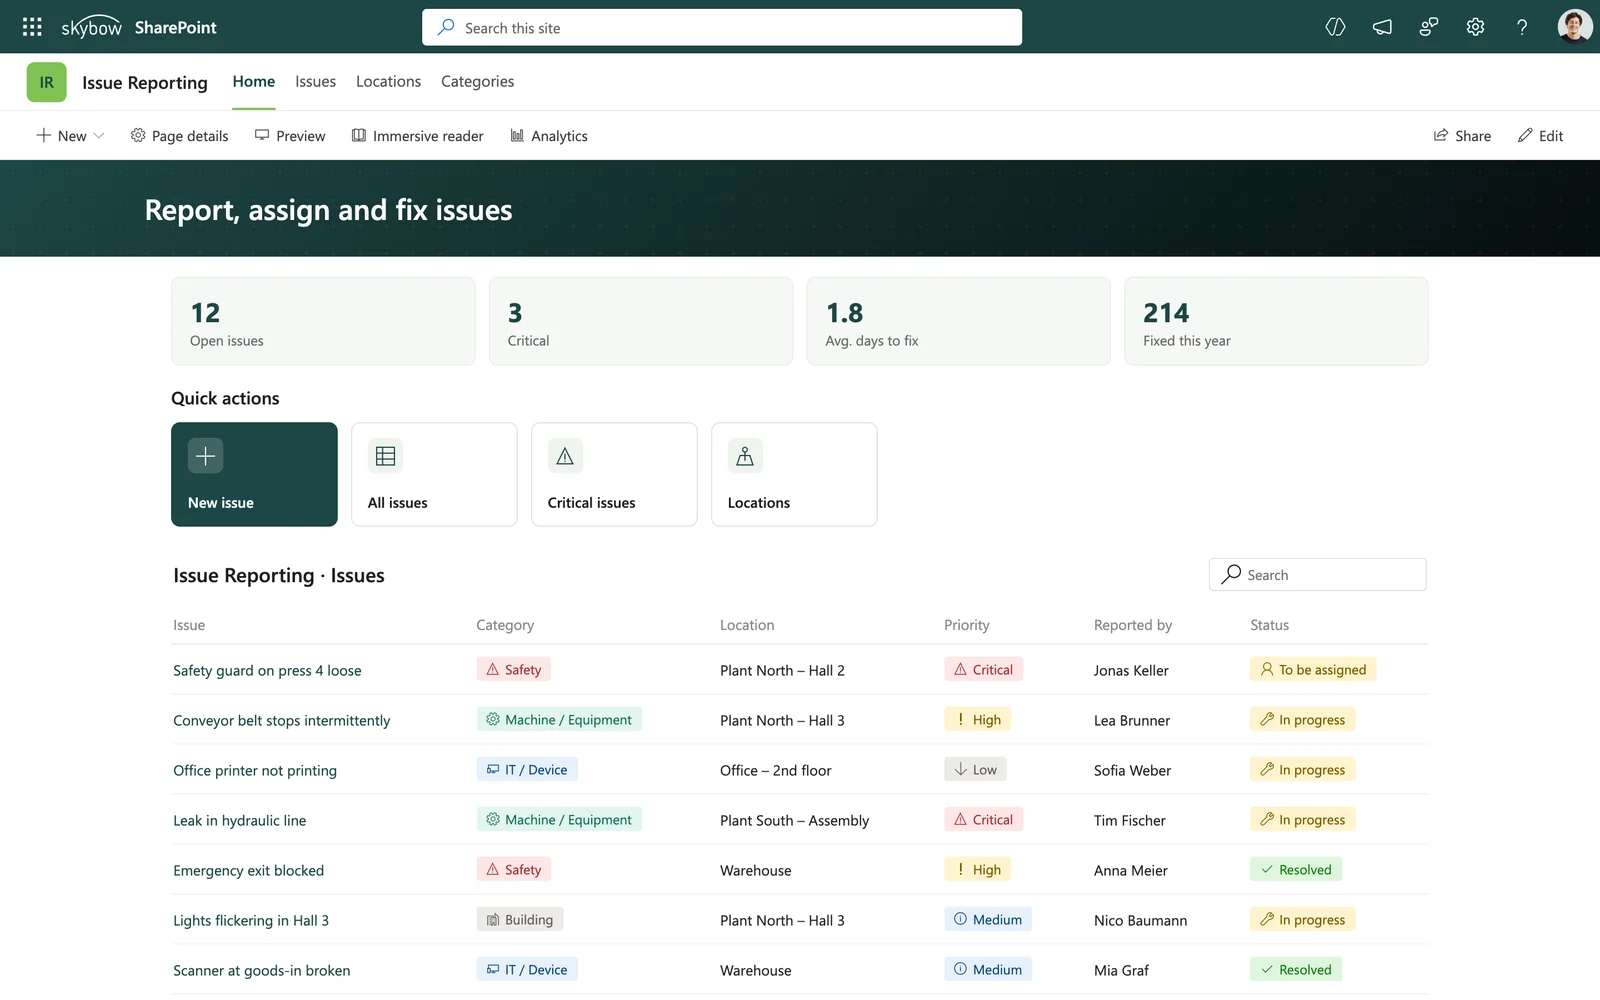The width and height of the screenshot is (1600, 1000).
Task: Open the Open issues stat card
Action: 323,321
